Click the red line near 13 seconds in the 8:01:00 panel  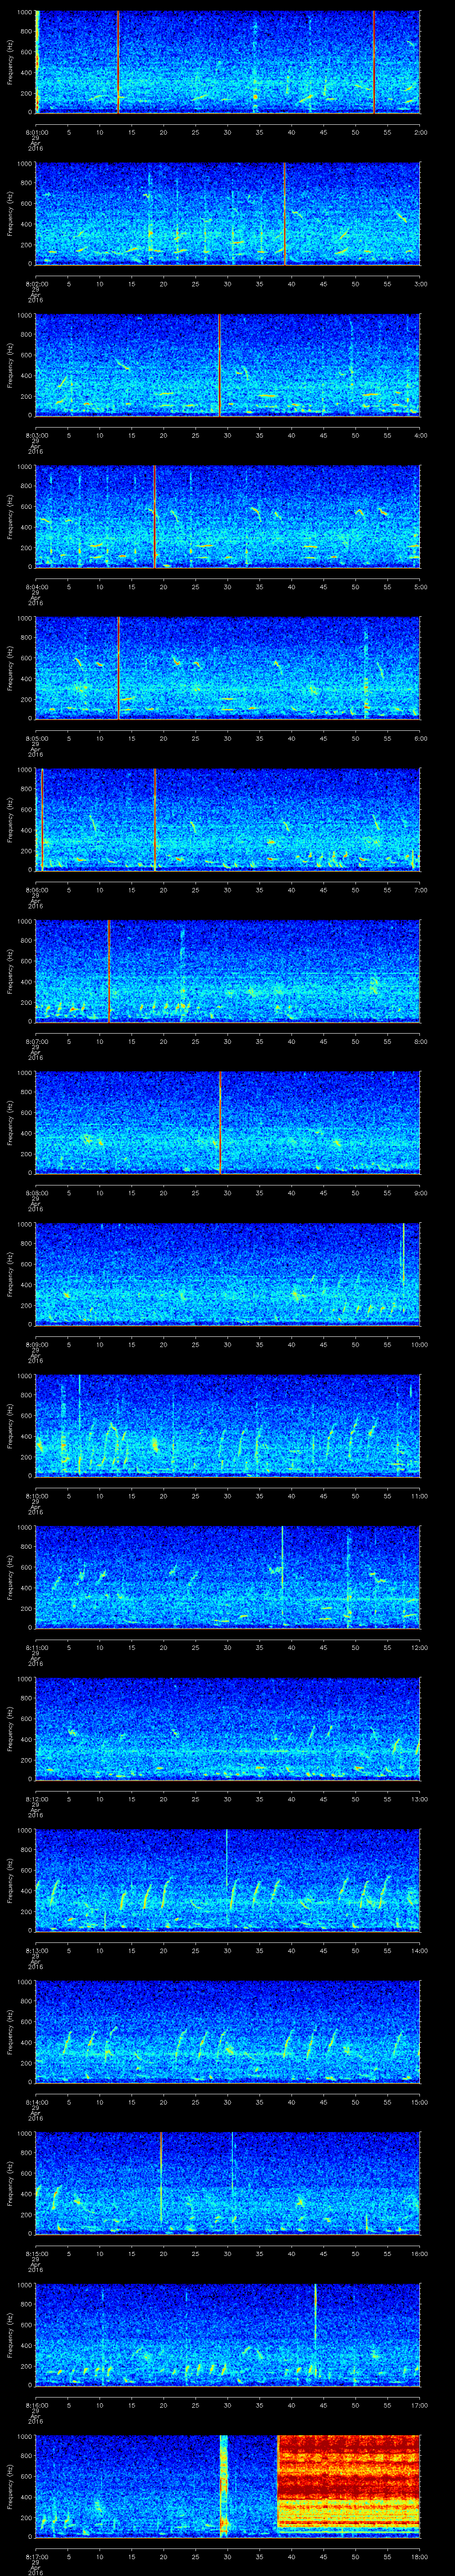click(118, 62)
